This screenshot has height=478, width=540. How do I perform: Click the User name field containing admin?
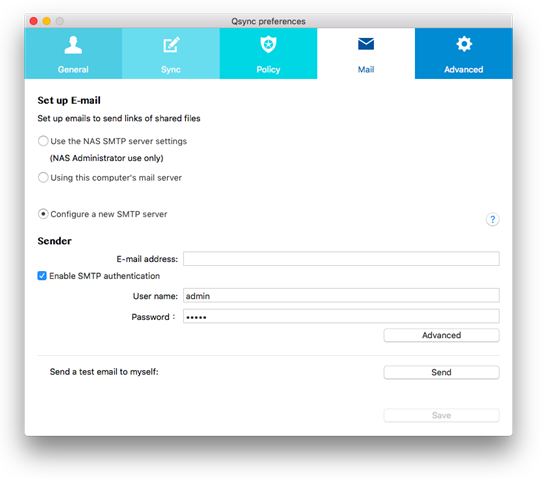click(341, 295)
